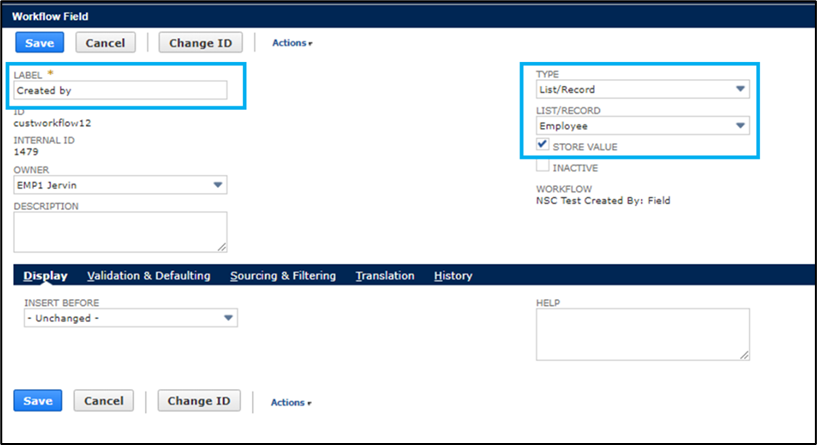Click the resize grip of the Help box
817x445 pixels.
click(x=745, y=355)
